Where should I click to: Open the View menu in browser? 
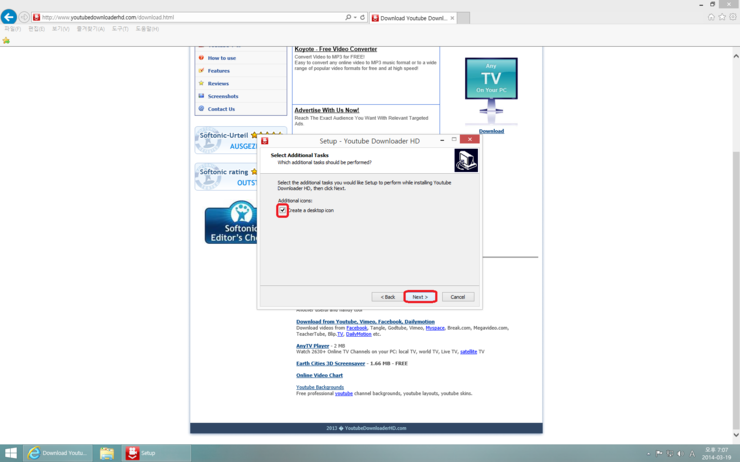click(60, 29)
